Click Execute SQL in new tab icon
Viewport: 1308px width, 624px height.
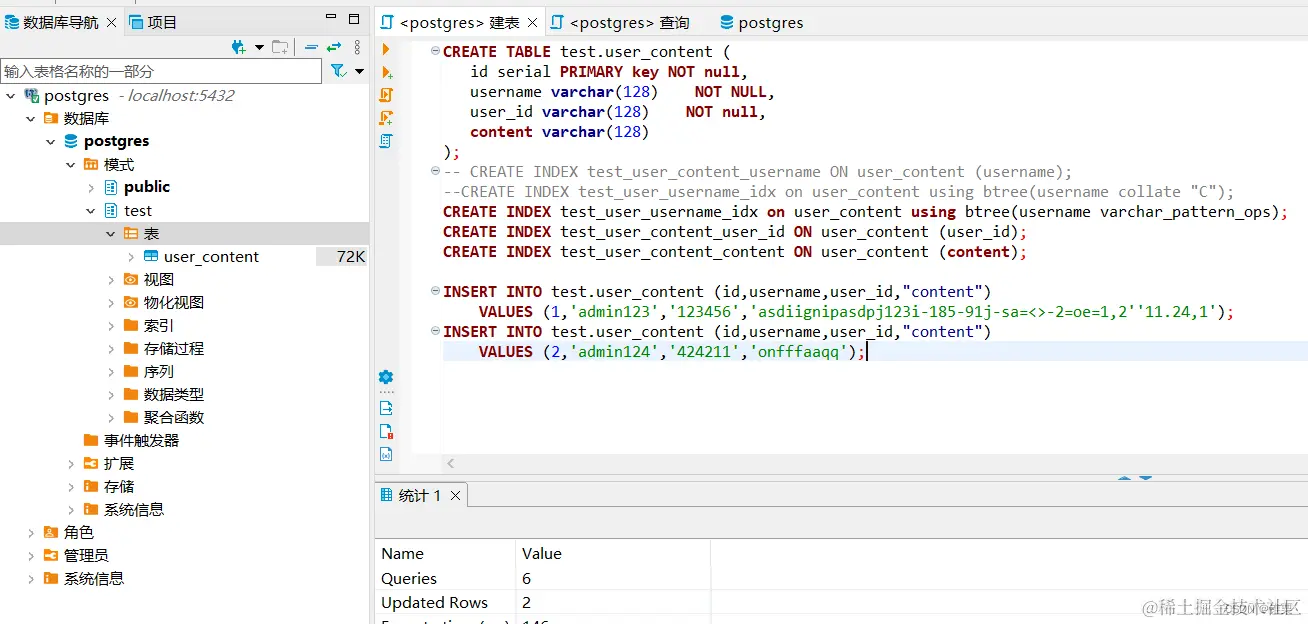pos(386,72)
